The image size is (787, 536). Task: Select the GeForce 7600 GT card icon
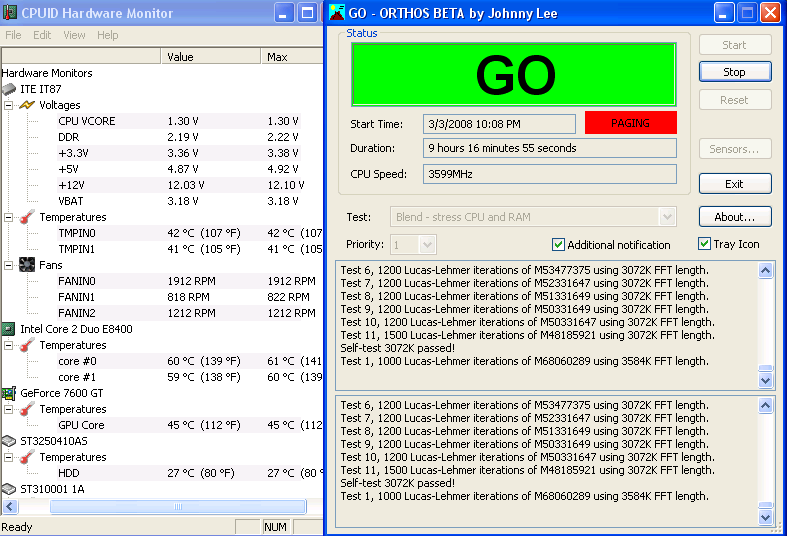[9, 393]
